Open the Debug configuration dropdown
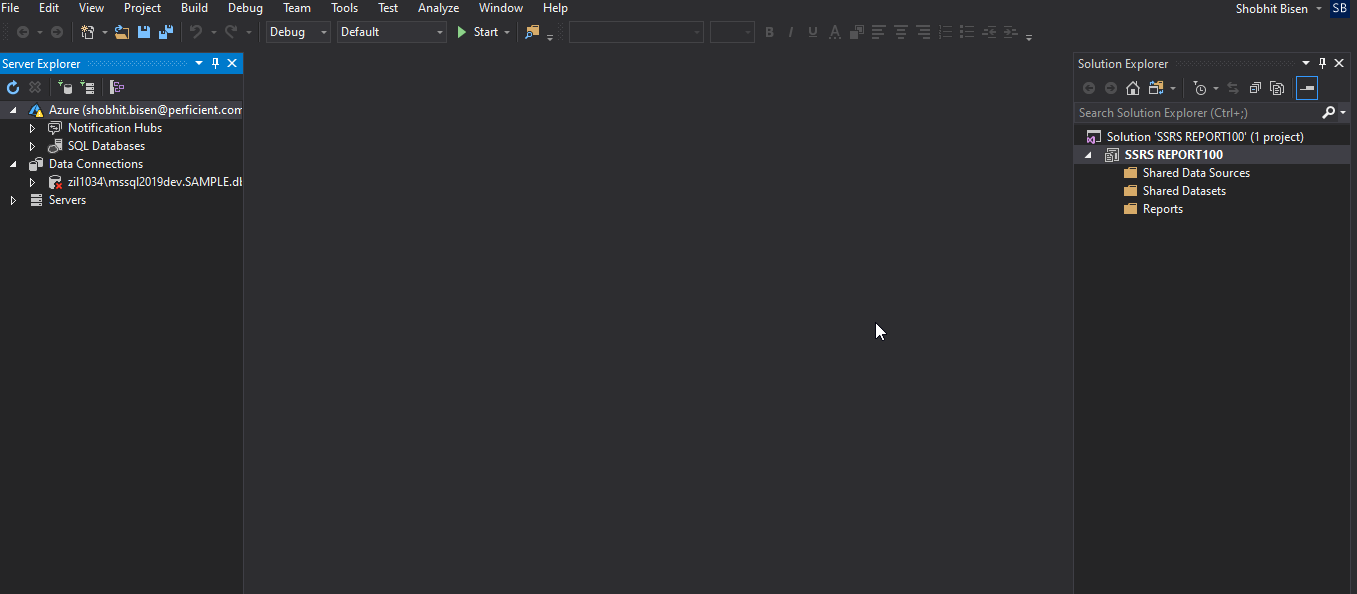 click(x=297, y=32)
